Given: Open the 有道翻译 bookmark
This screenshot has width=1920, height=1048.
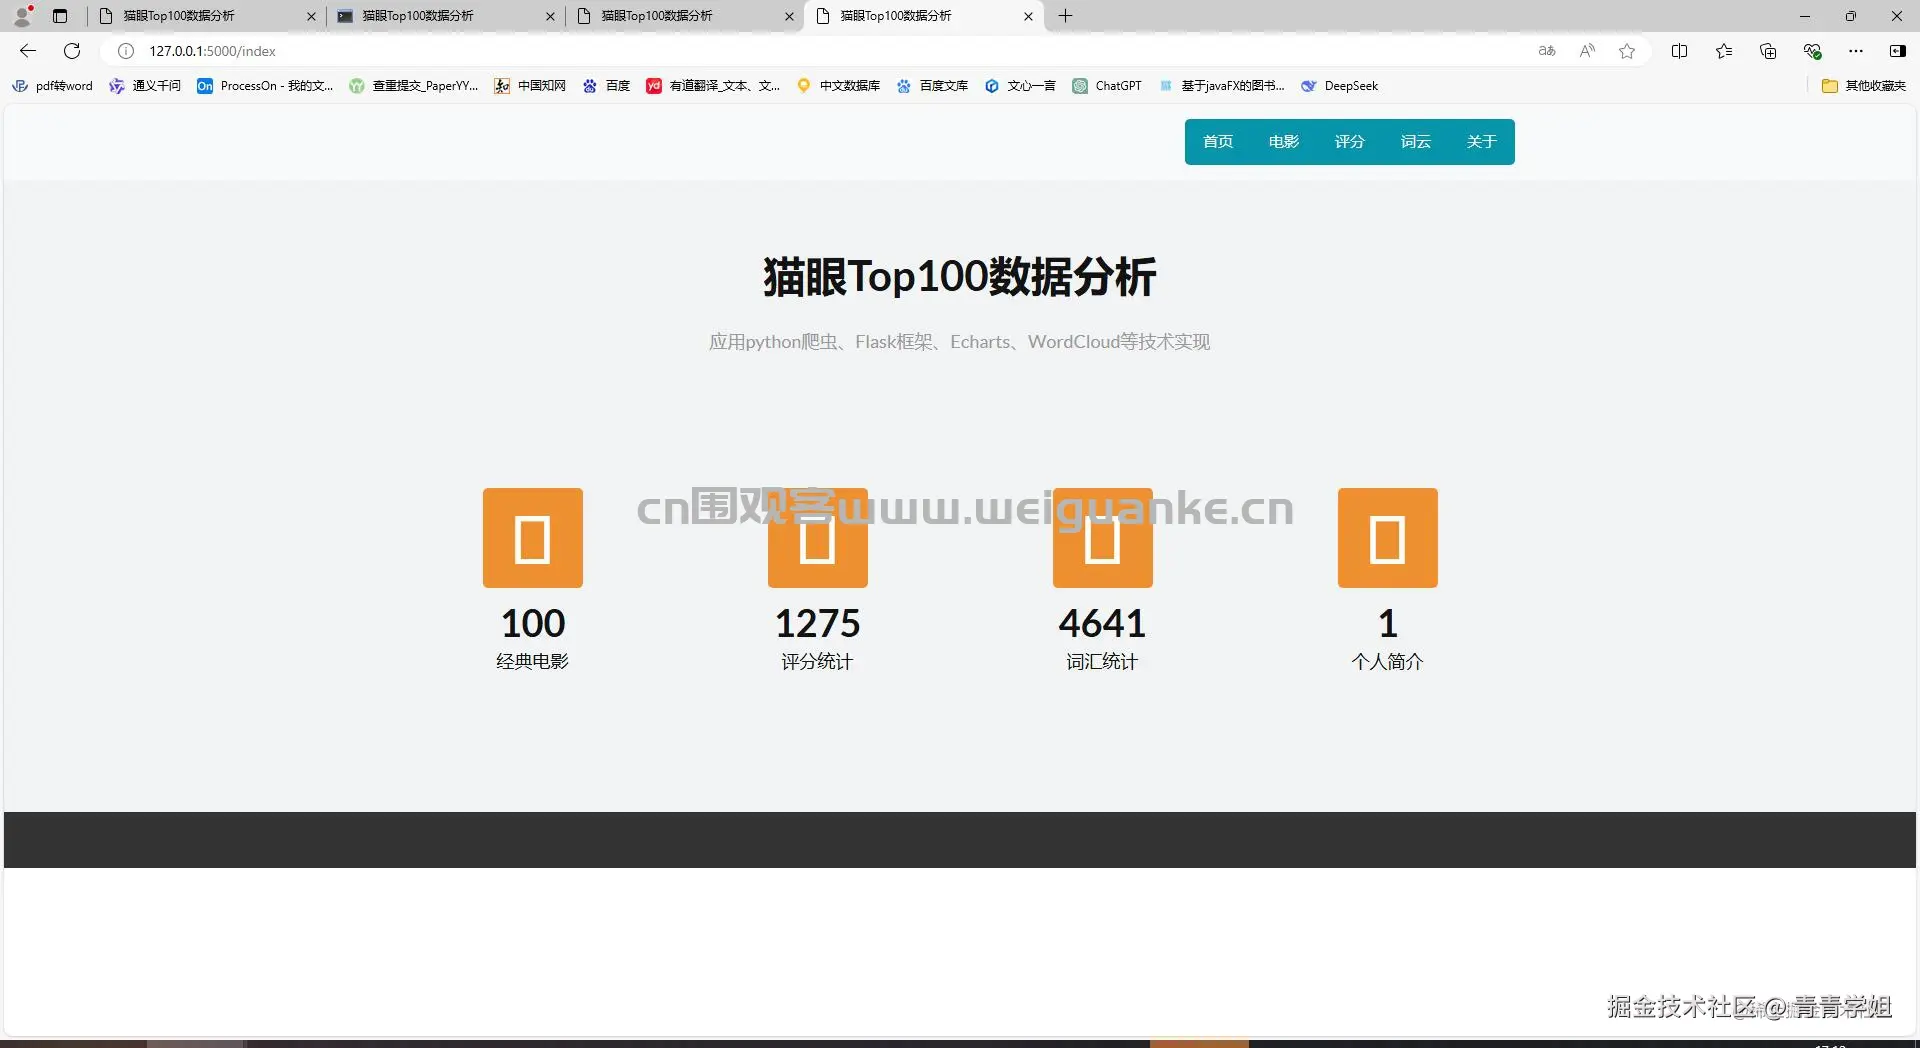Looking at the screenshot, I should pyautogui.click(x=713, y=86).
